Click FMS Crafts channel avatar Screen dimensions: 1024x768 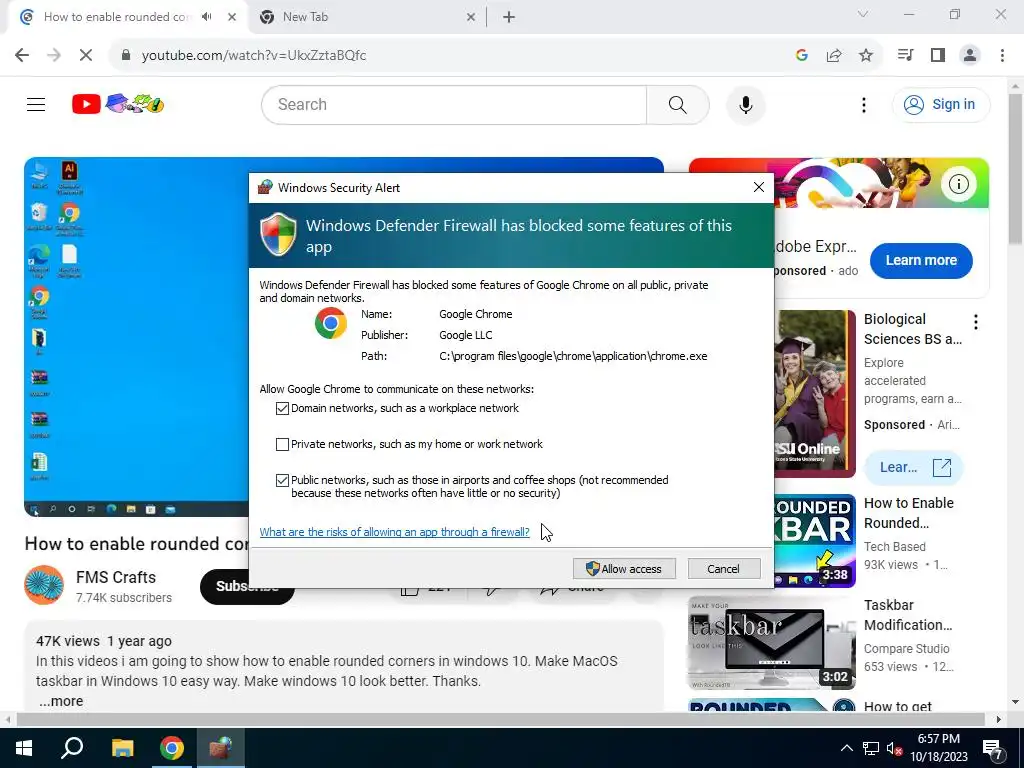coord(44,585)
